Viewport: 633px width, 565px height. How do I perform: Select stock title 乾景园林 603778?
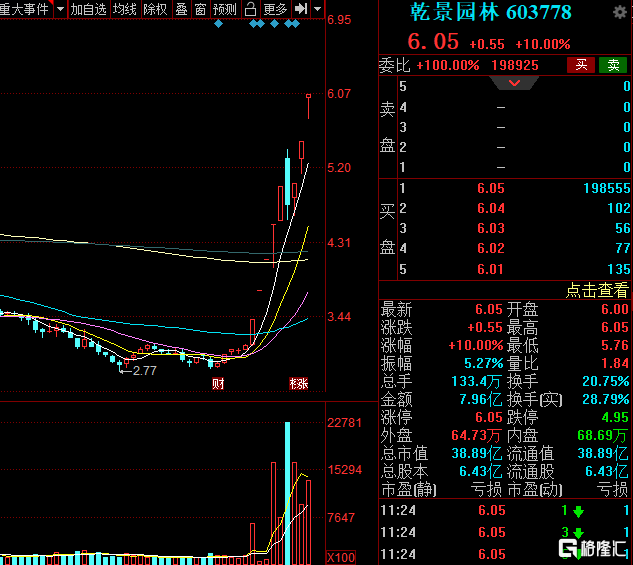tap(490, 12)
